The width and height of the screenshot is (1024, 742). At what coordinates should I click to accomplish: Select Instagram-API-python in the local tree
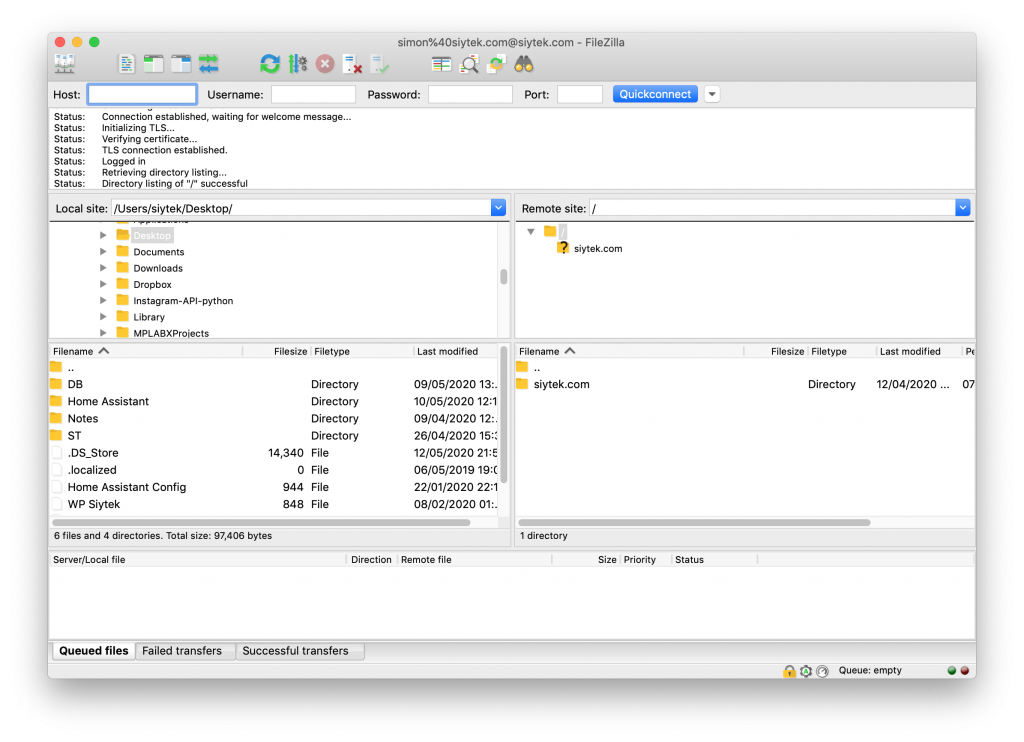click(x=183, y=300)
